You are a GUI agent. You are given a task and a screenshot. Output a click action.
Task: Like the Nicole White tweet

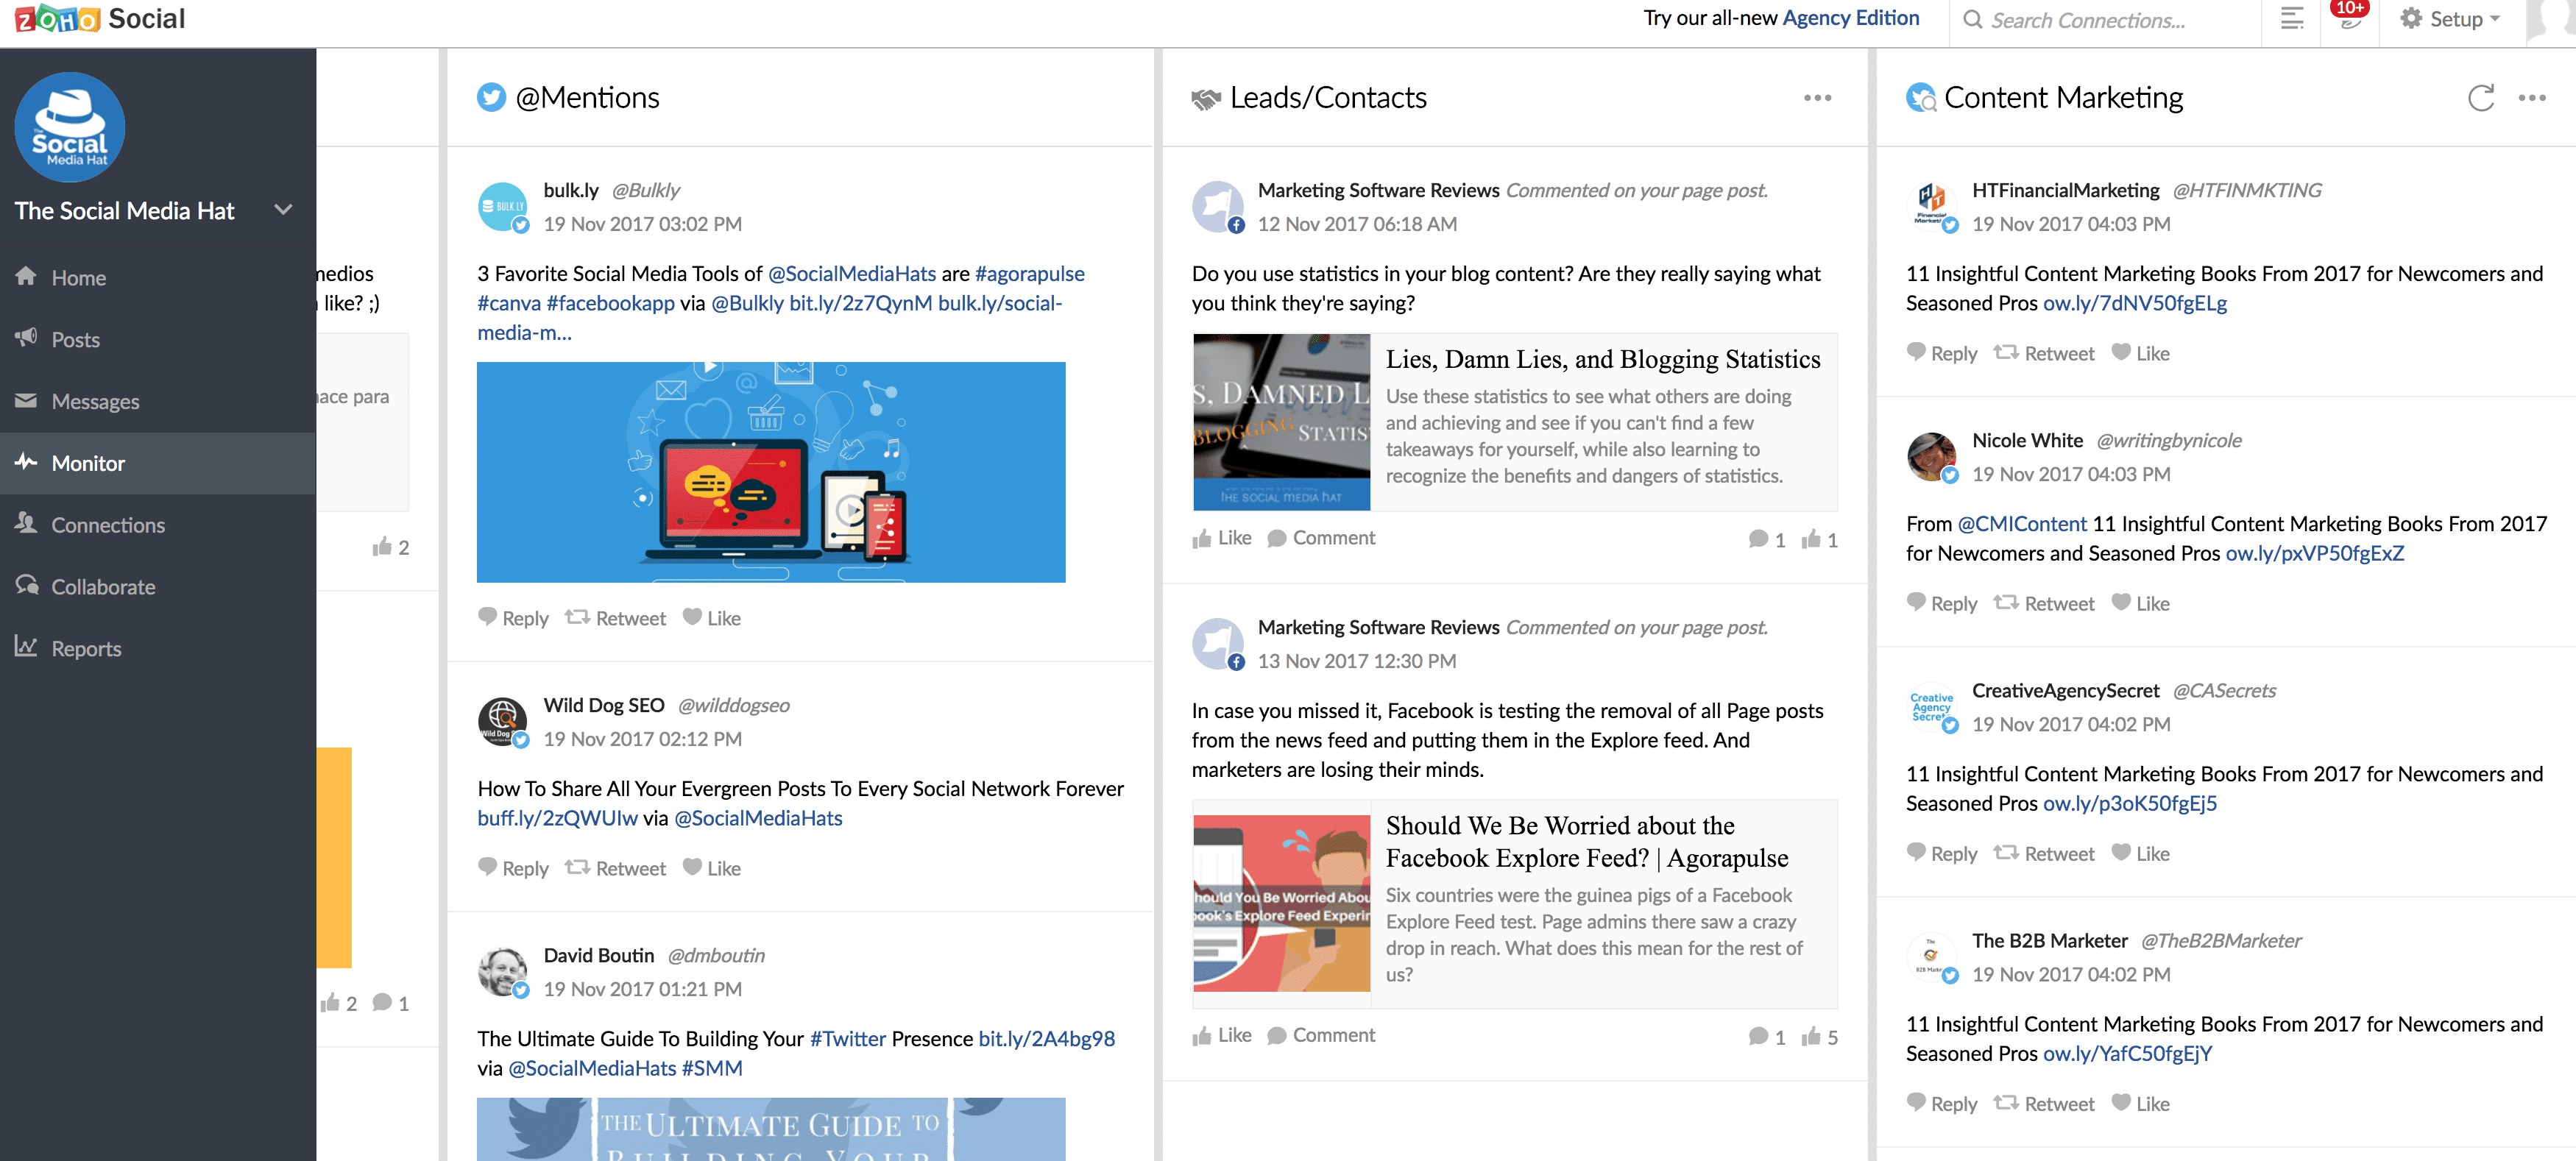(2140, 603)
